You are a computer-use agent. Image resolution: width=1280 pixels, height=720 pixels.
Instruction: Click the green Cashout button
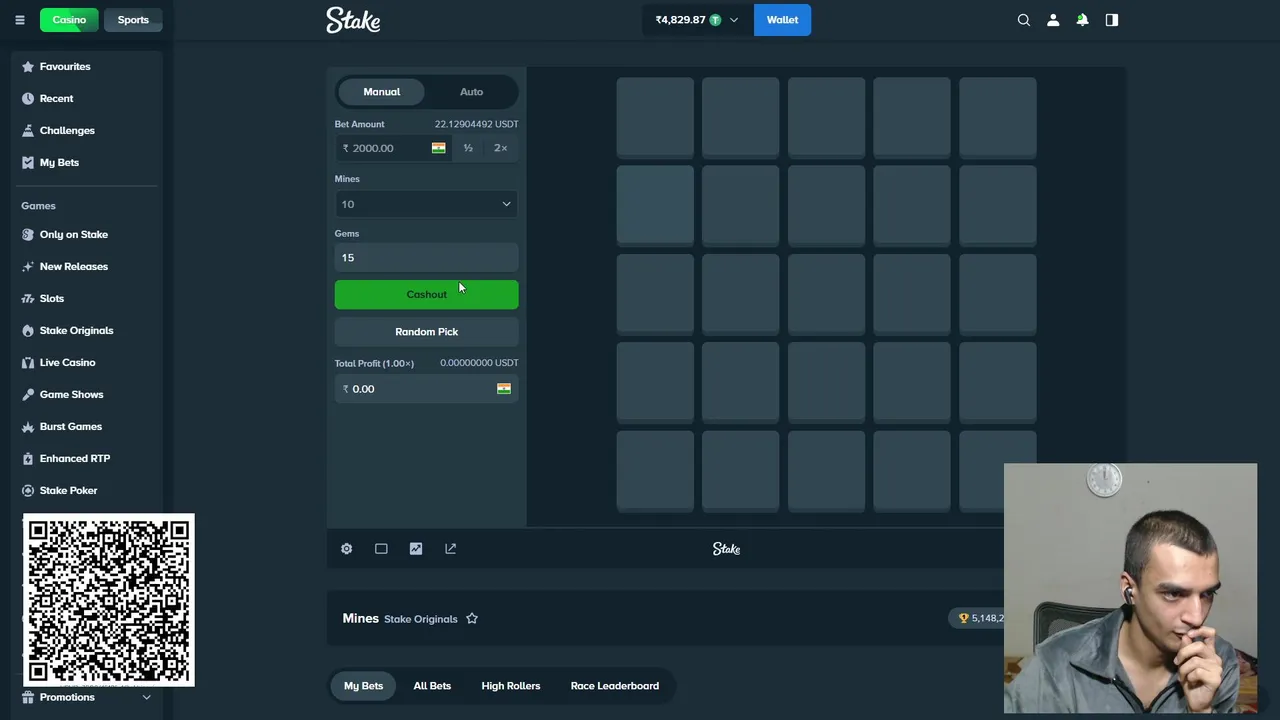pos(426,294)
